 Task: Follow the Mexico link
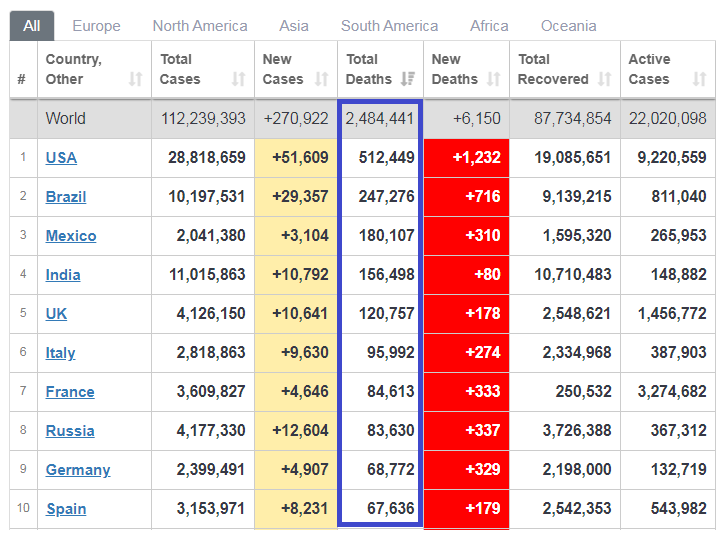[x=71, y=236]
